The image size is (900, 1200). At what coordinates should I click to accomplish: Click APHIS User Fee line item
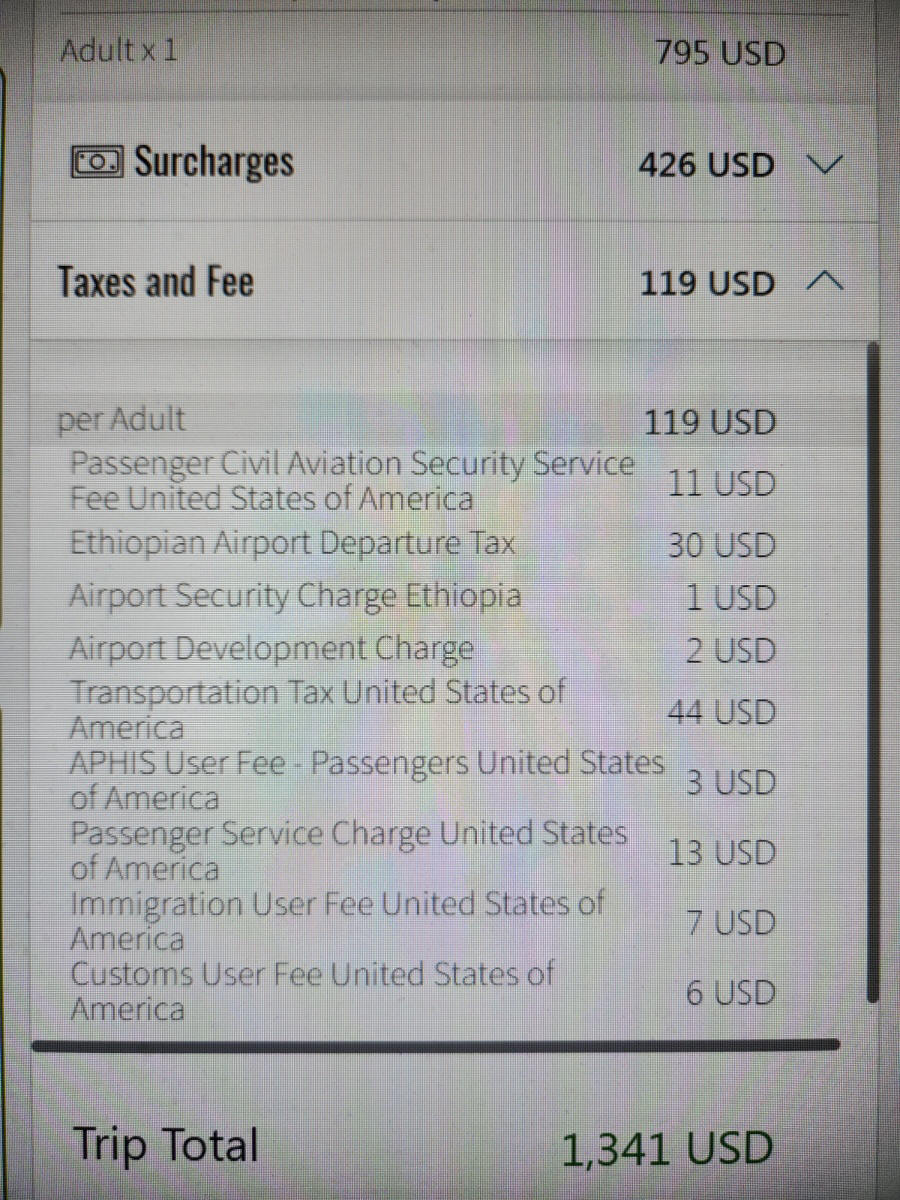click(422, 780)
